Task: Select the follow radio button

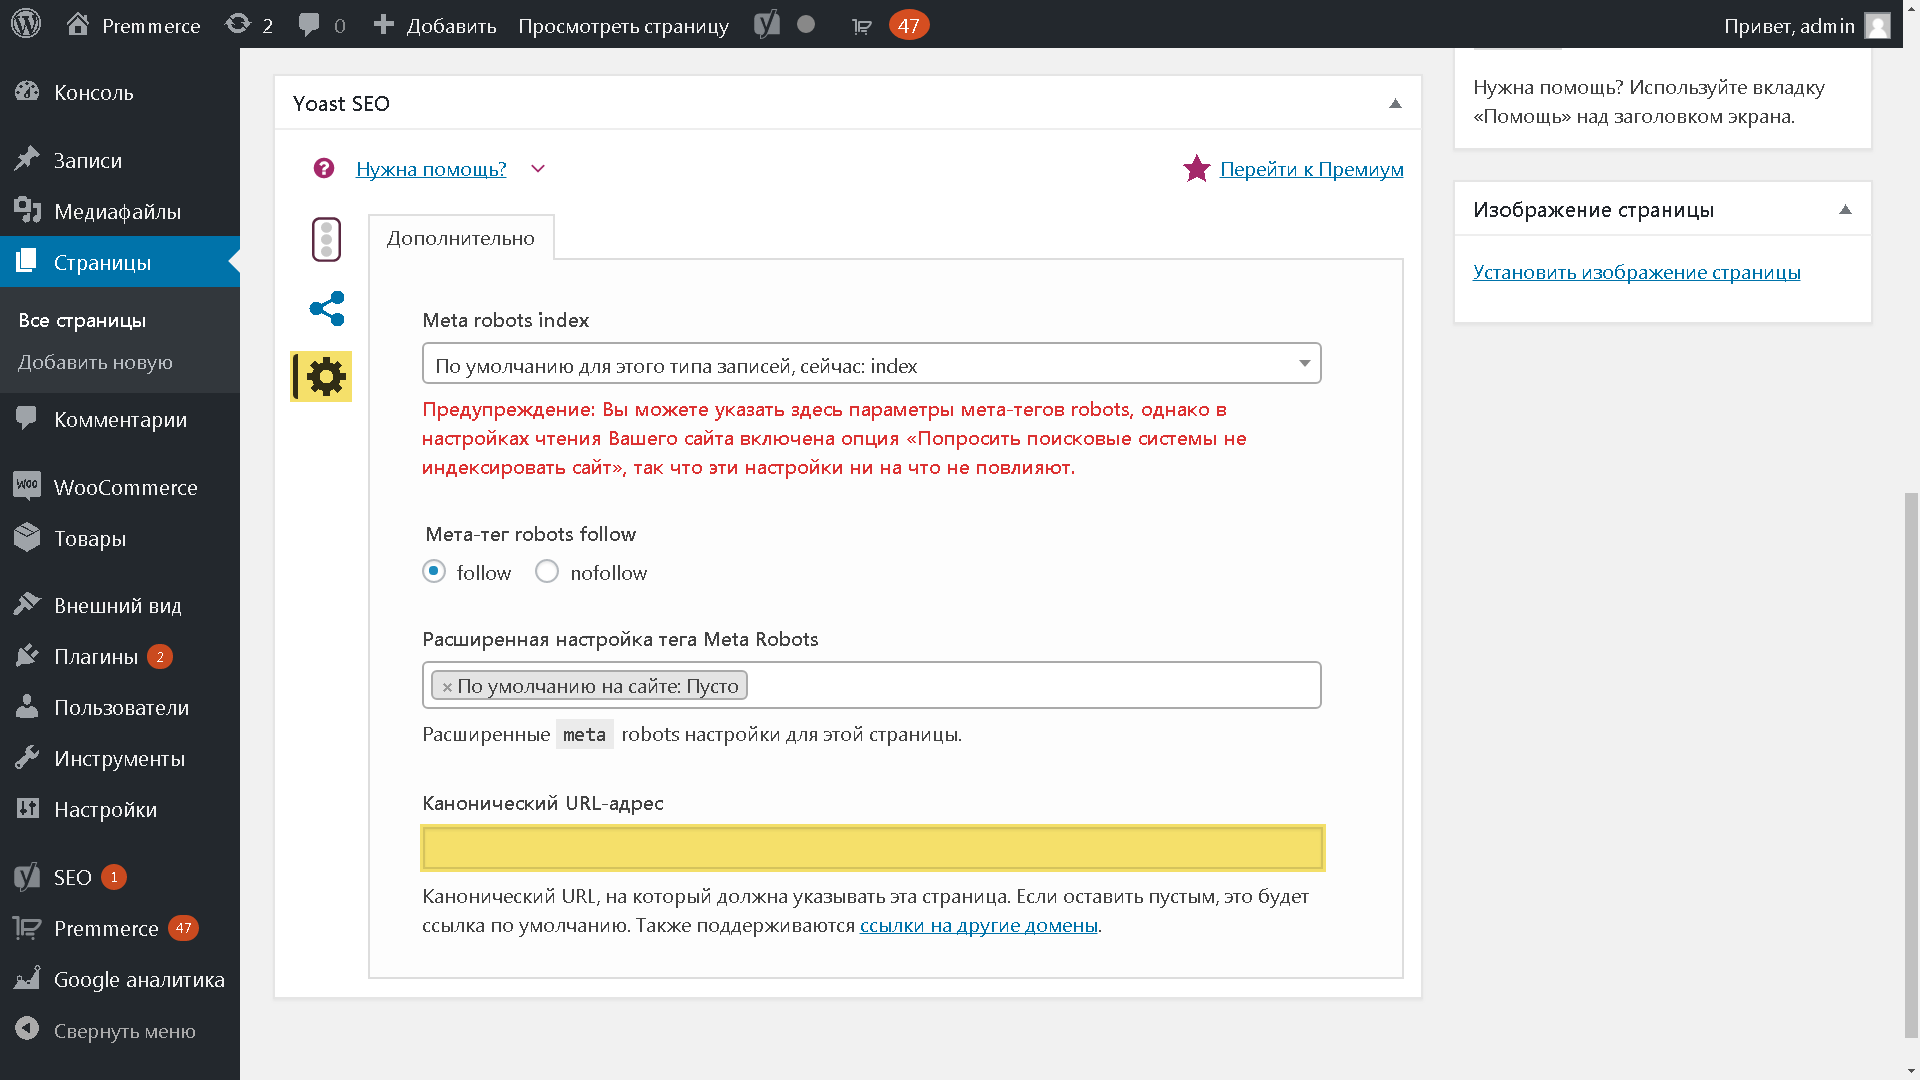Action: pos(434,571)
